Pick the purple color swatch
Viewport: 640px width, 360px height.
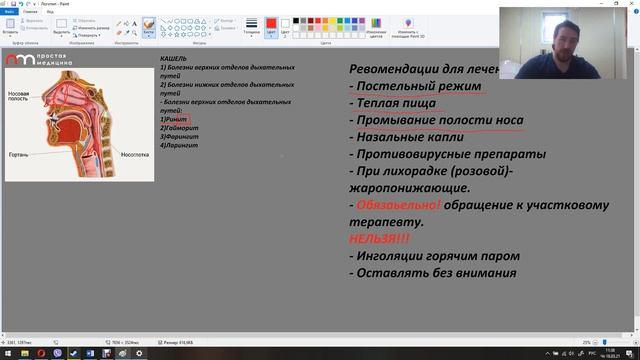click(362, 21)
